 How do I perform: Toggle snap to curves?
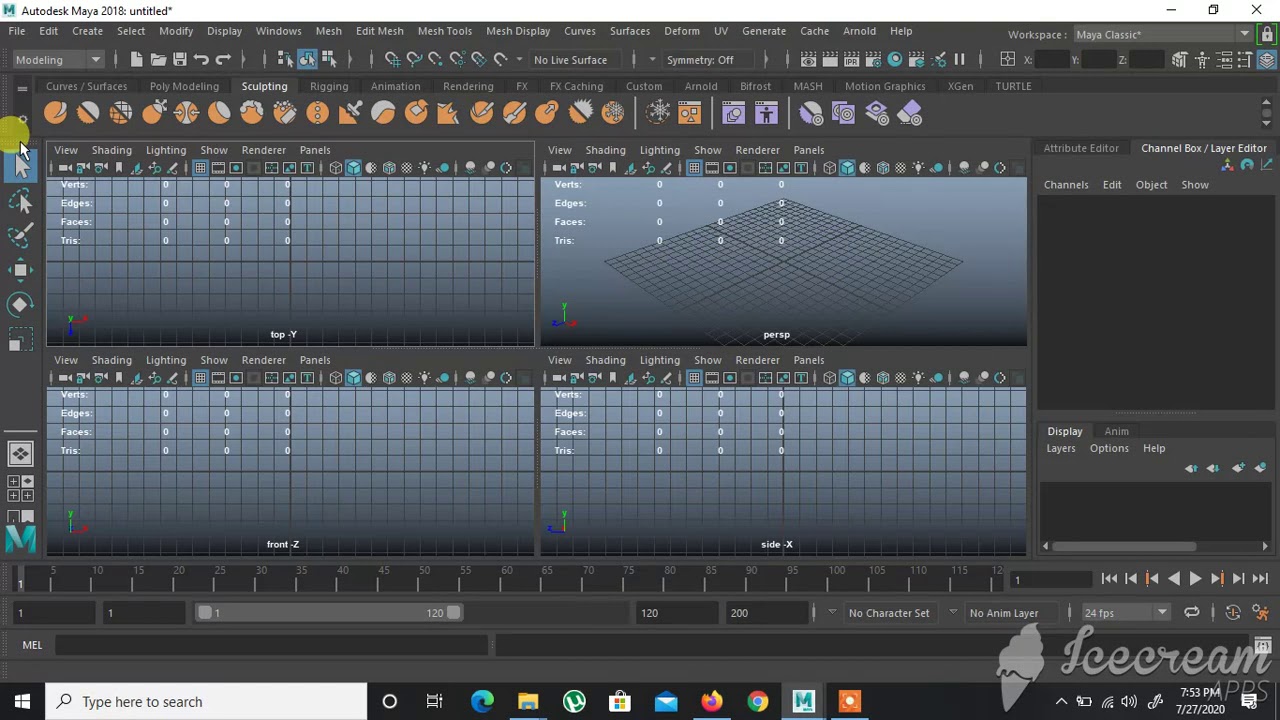coord(414,60)
